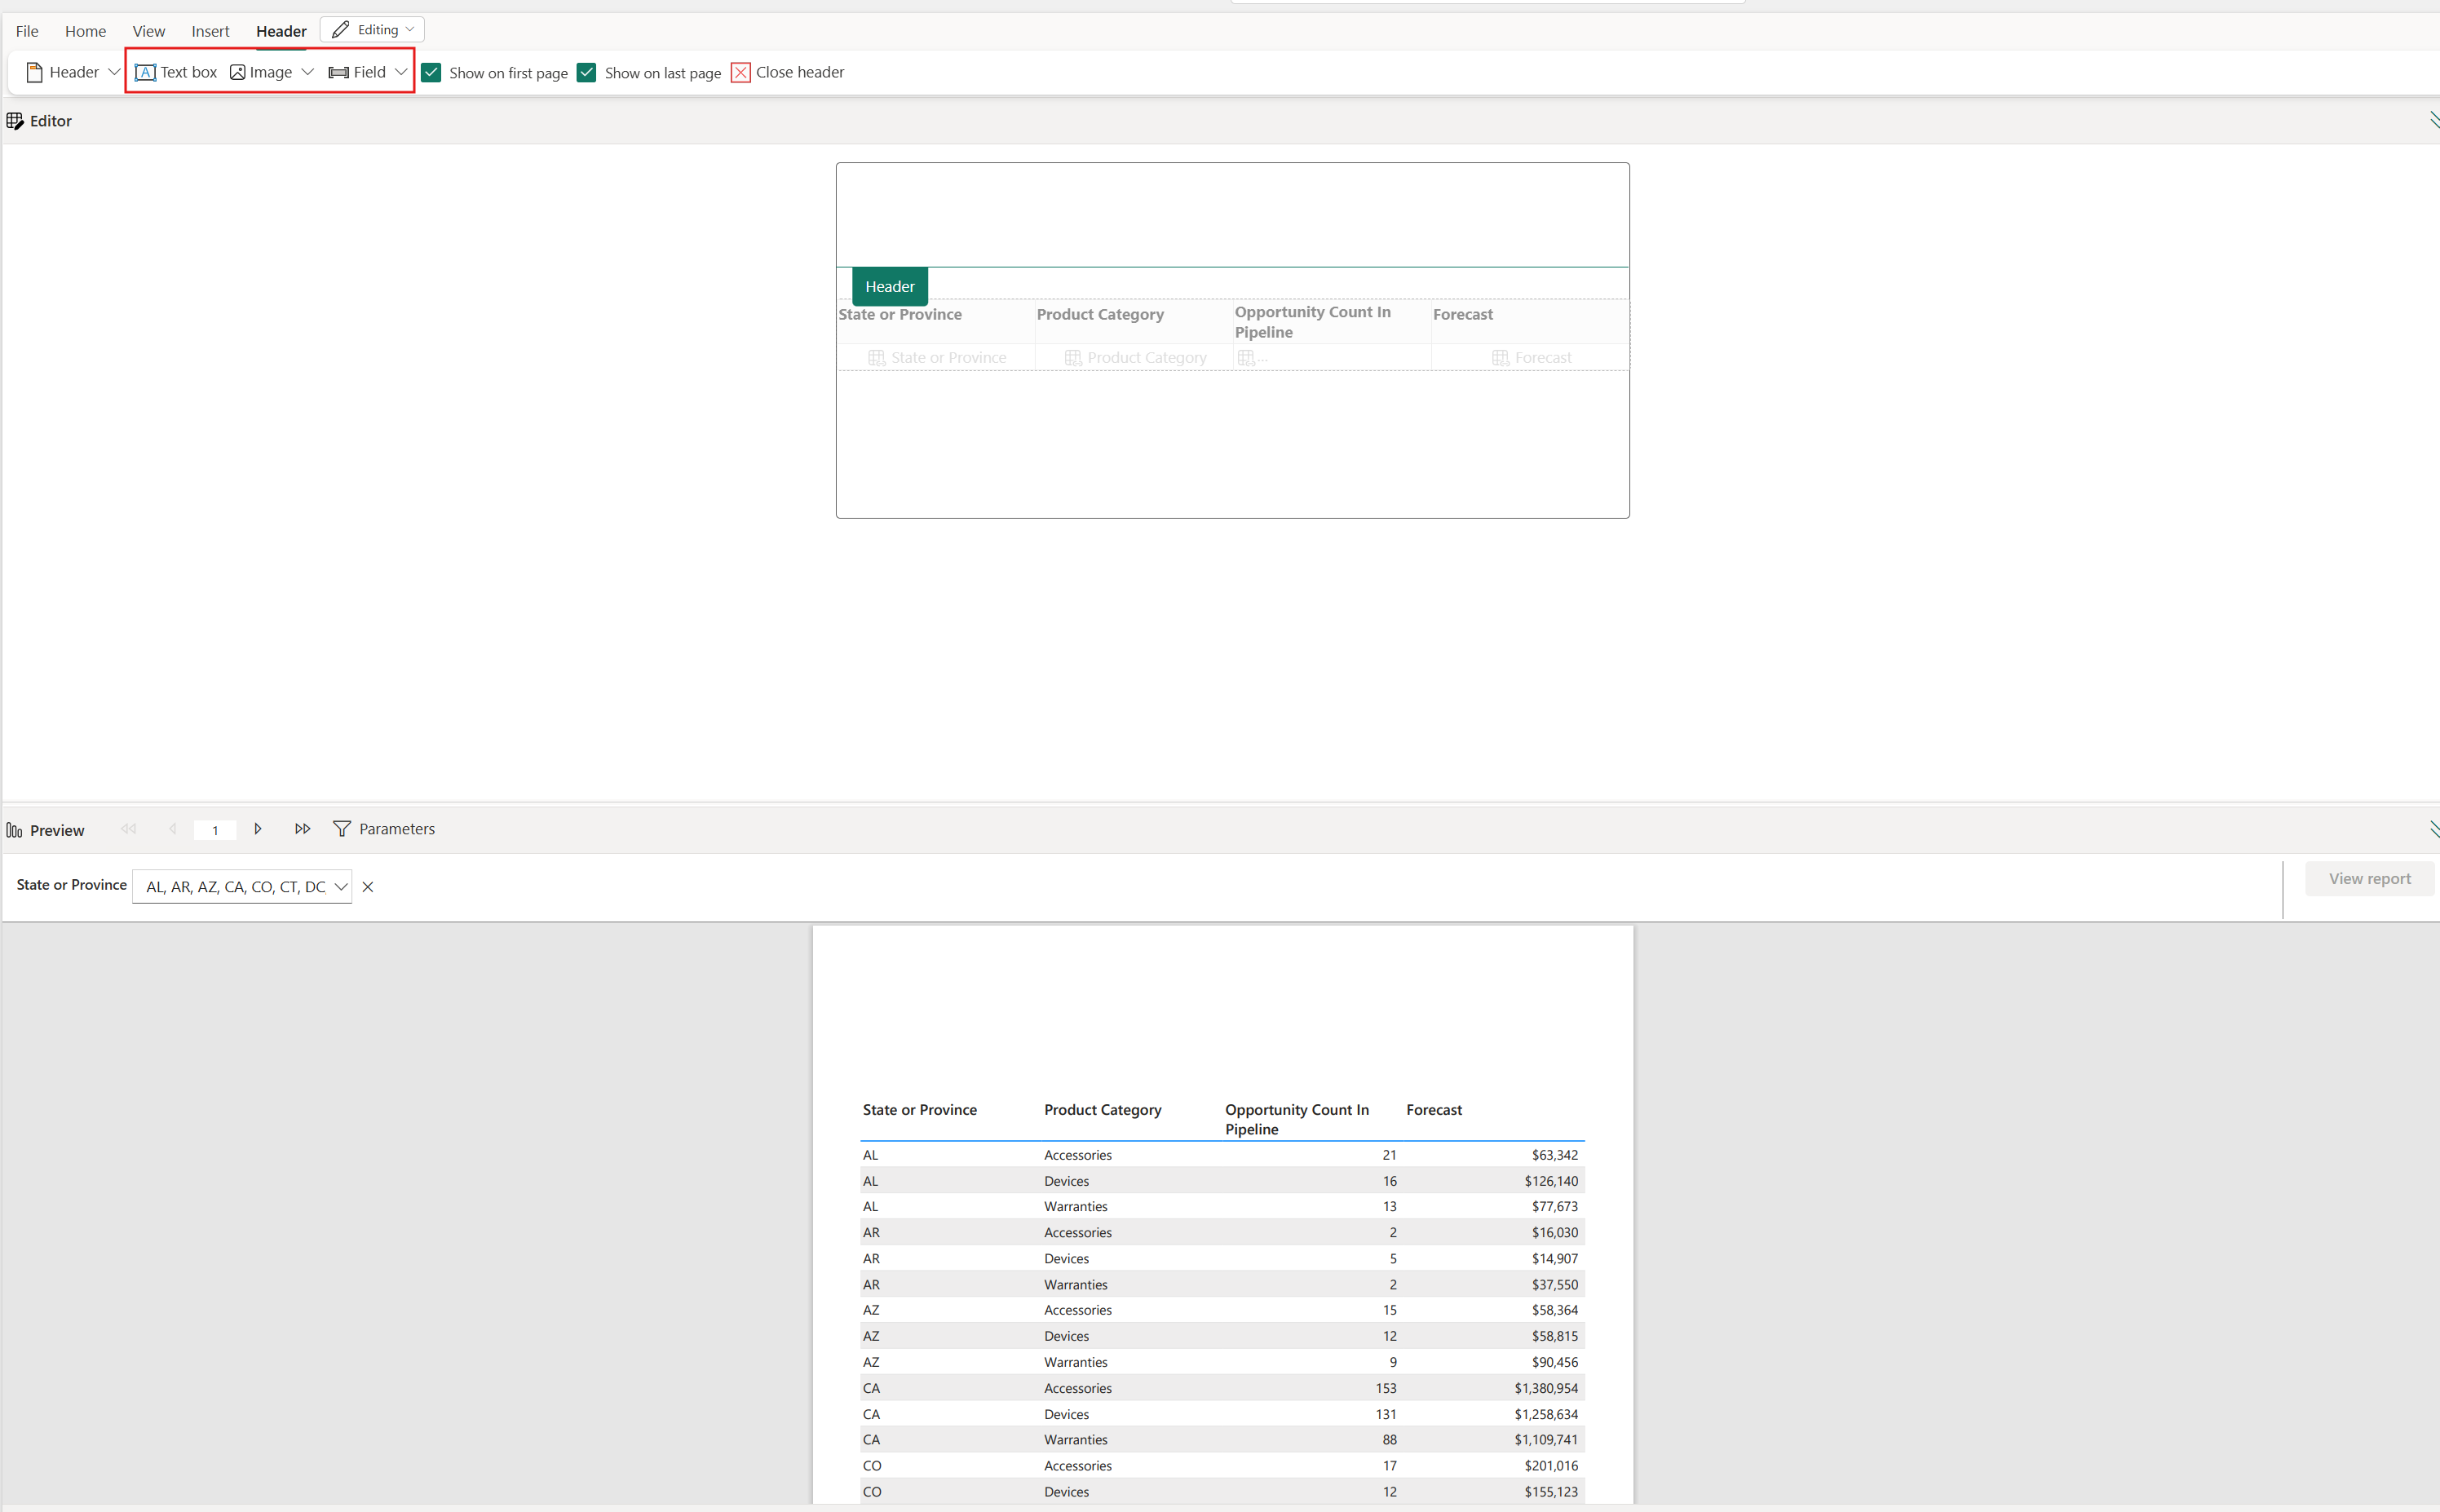Select the Header ribbon tab
This screenshot has height=1512, width=2440.
point(281,29)
